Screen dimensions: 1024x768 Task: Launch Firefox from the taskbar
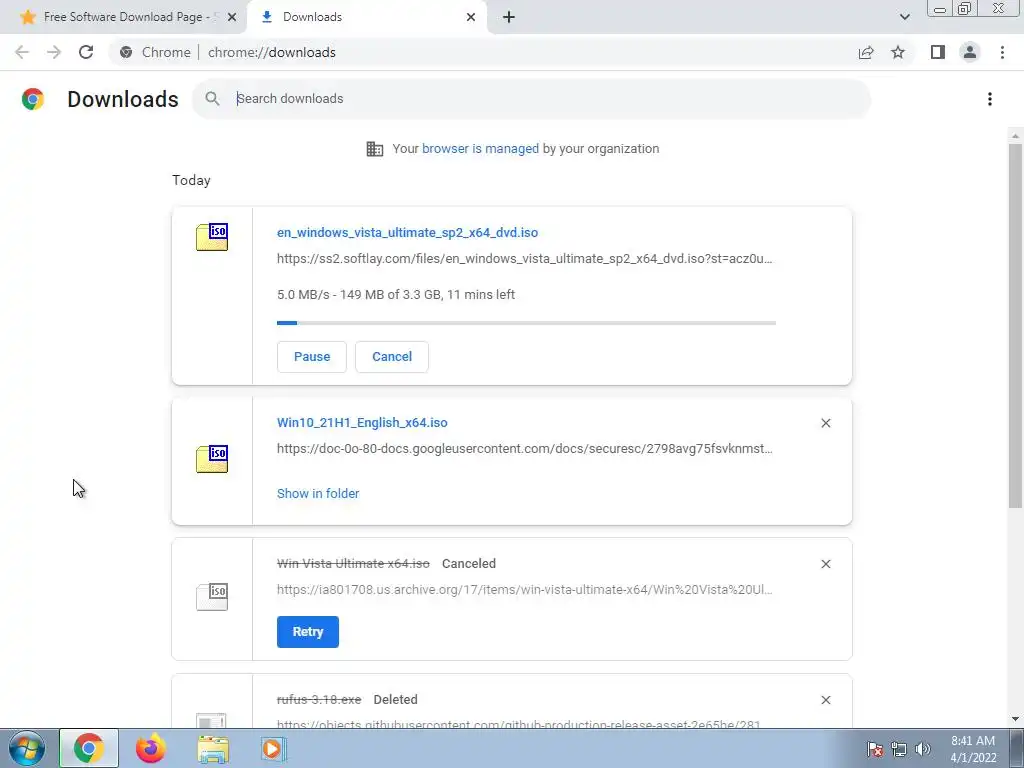151,748
